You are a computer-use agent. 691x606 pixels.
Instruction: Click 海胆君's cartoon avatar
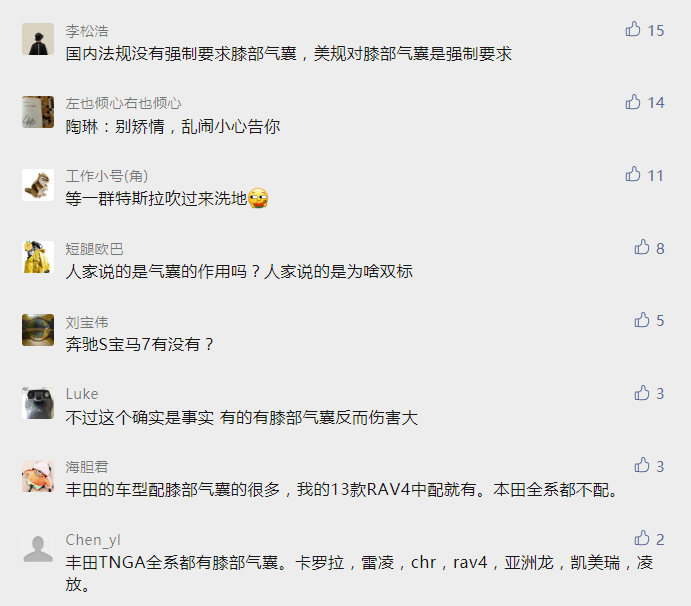[38, 476]
